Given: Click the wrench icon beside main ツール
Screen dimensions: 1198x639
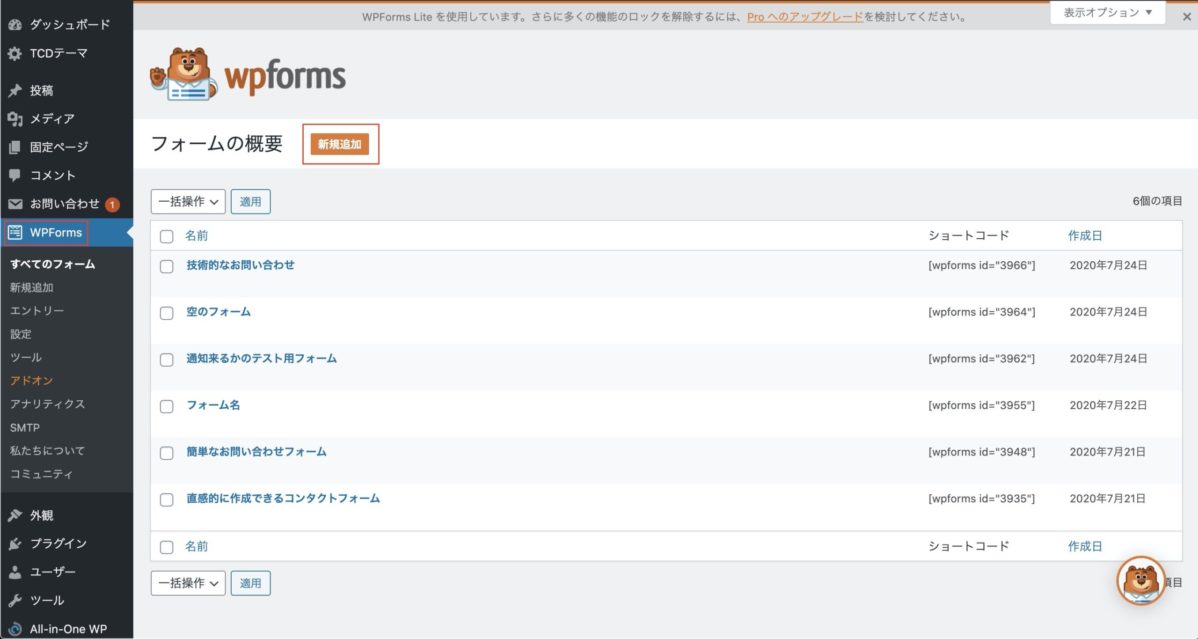Looking at the screenshot, I should [x=15, y=600].
